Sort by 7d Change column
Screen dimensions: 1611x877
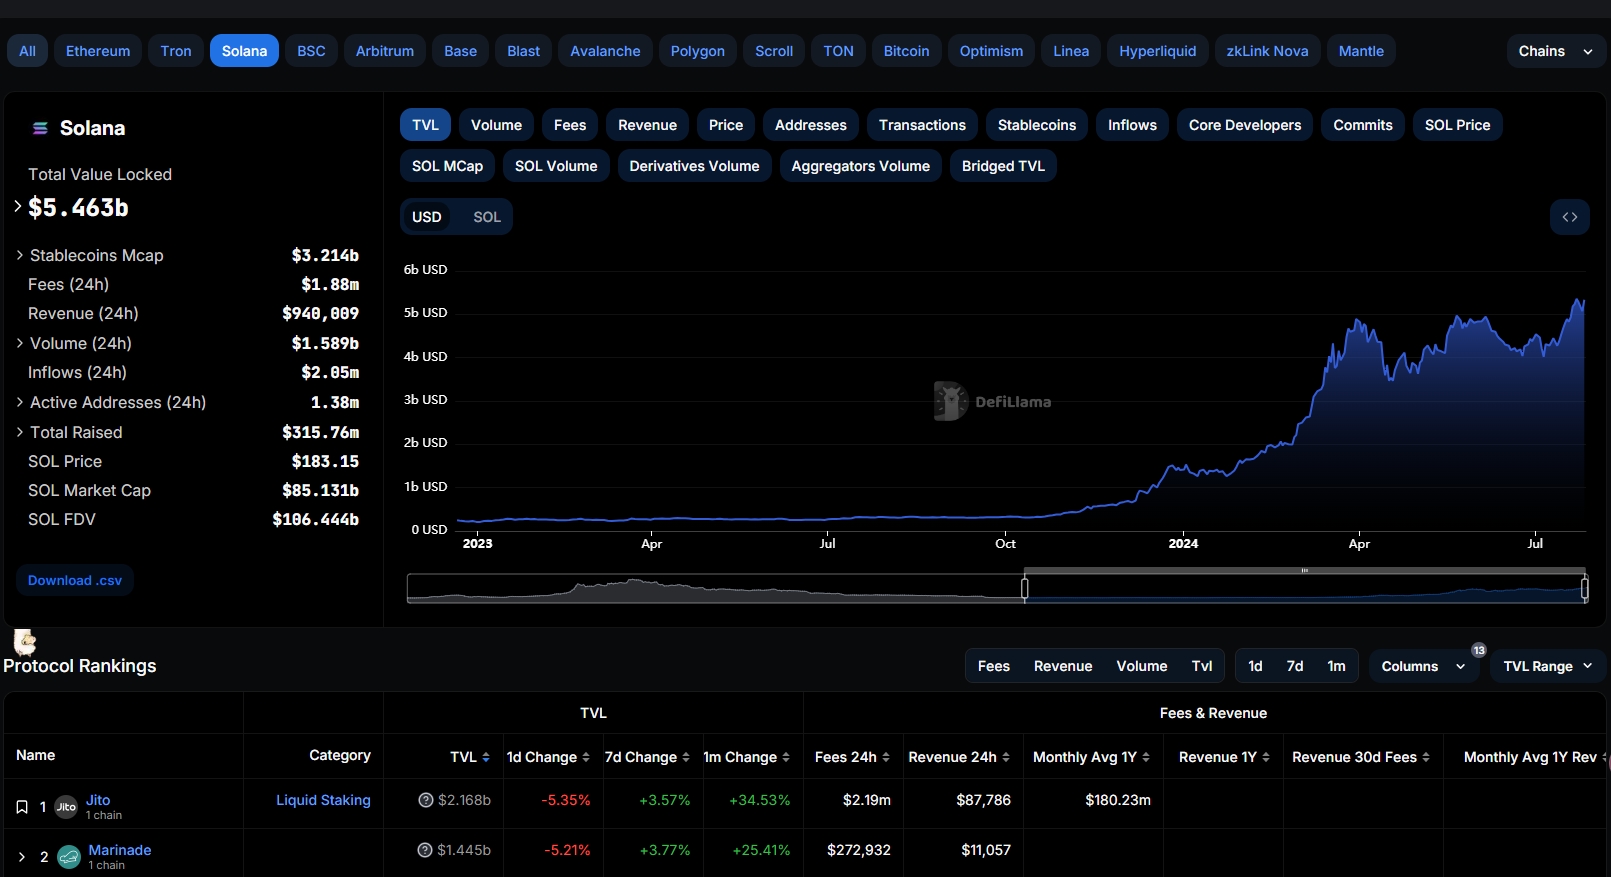tap(686, 757)
